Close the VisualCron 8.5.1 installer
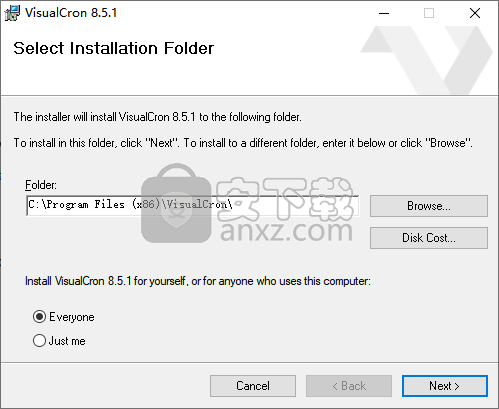This screenshot has width=499, height=409. point(475,13)
